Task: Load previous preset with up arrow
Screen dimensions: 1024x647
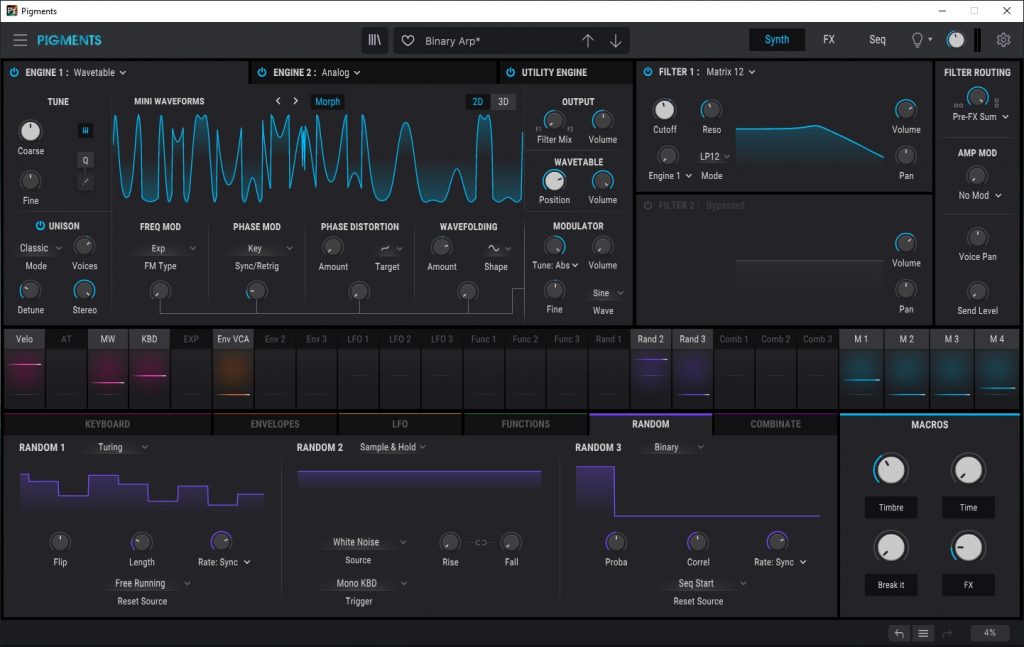Action: tap(588, 40)
